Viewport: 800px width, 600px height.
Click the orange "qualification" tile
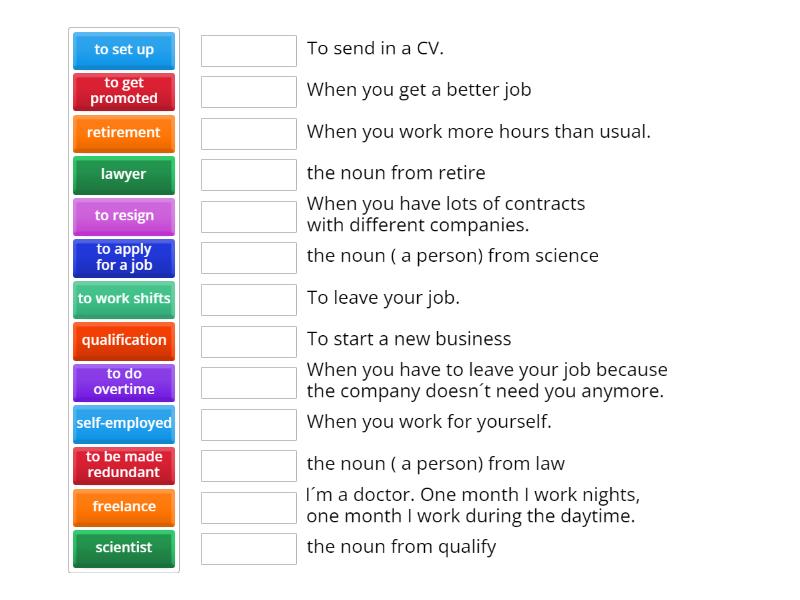point(123,340)
